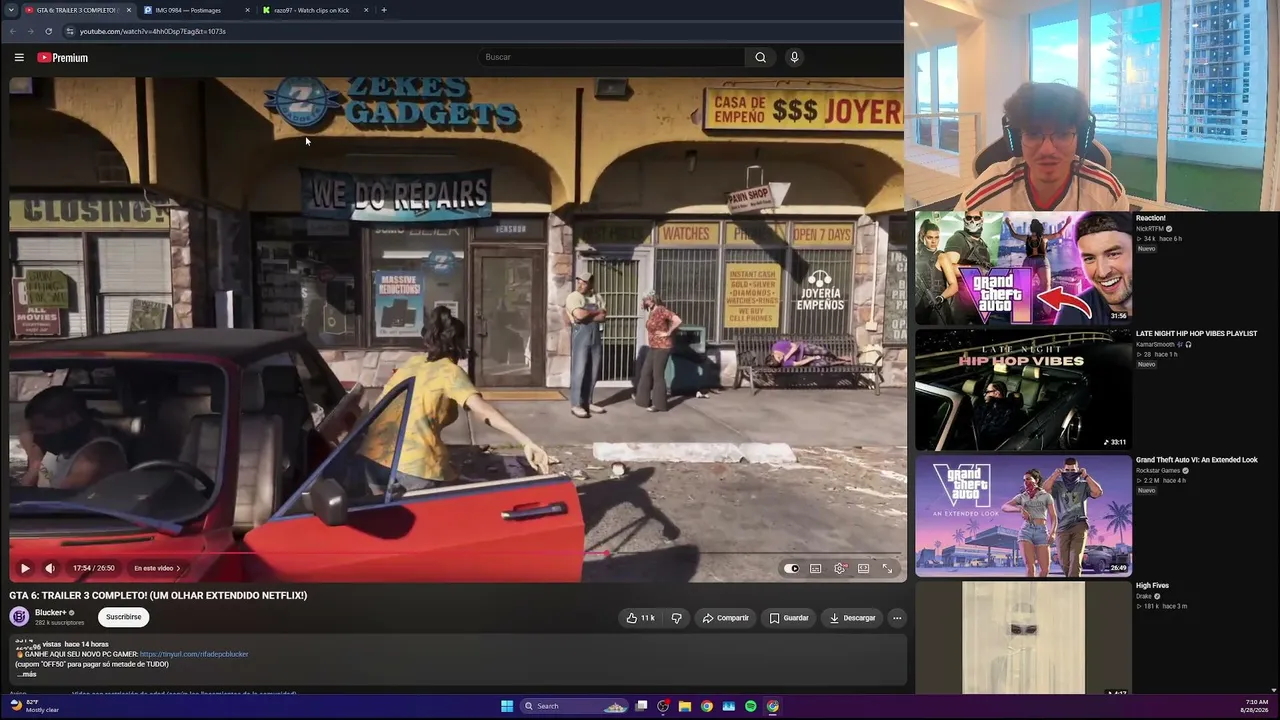Open the Blucker+ channel name link
Screen dimensions: 1280x720
point(51,612)
